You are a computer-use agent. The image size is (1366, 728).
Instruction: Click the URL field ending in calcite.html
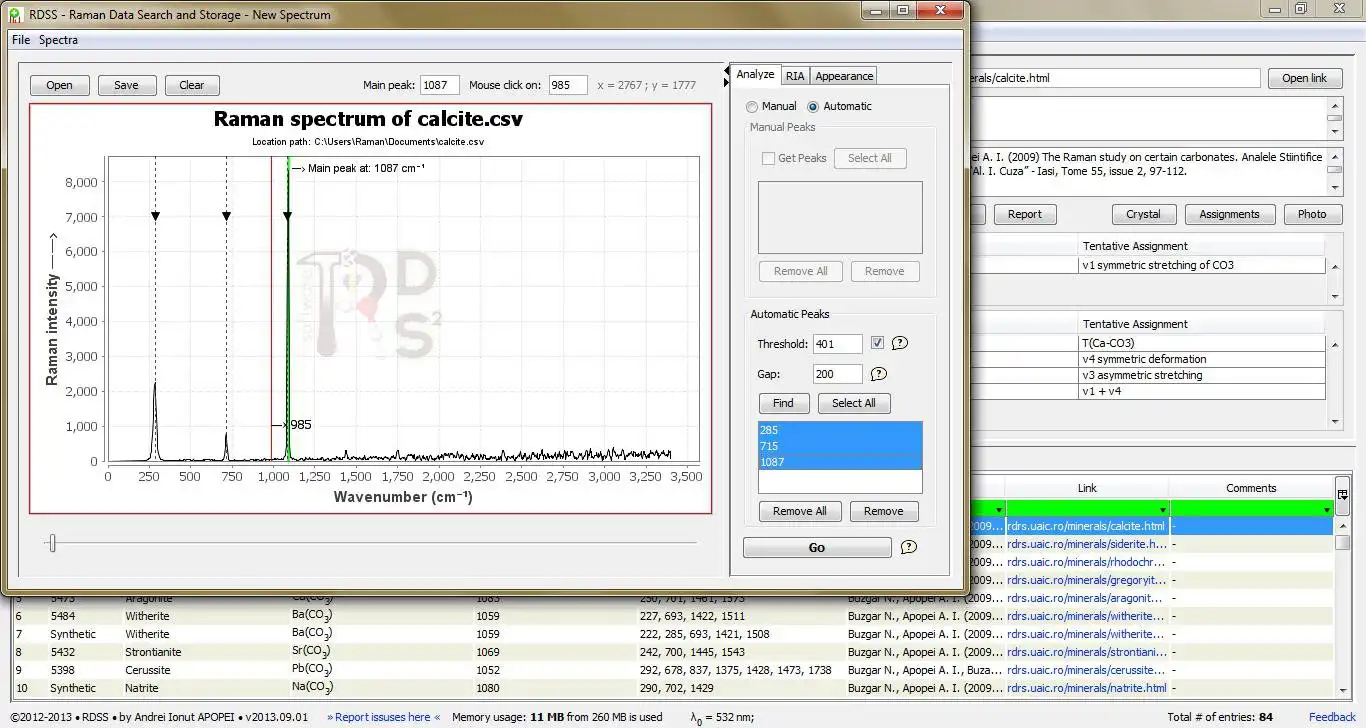[x=1115, y=78]
